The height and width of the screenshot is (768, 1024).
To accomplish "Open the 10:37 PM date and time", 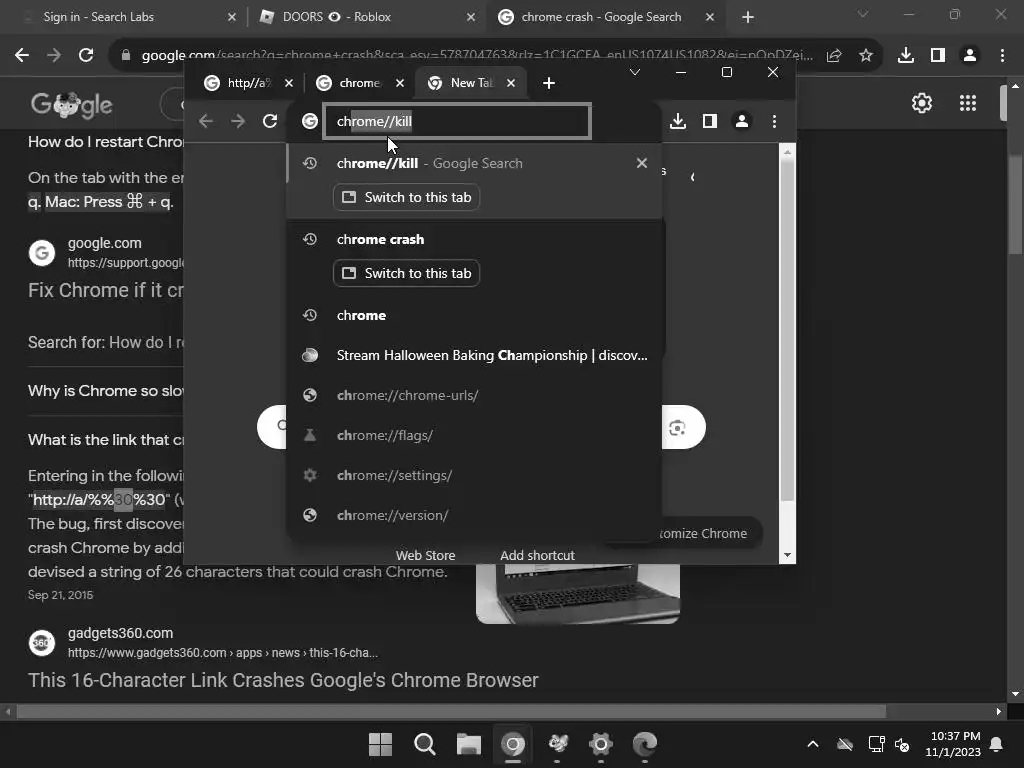I will 953,744.
